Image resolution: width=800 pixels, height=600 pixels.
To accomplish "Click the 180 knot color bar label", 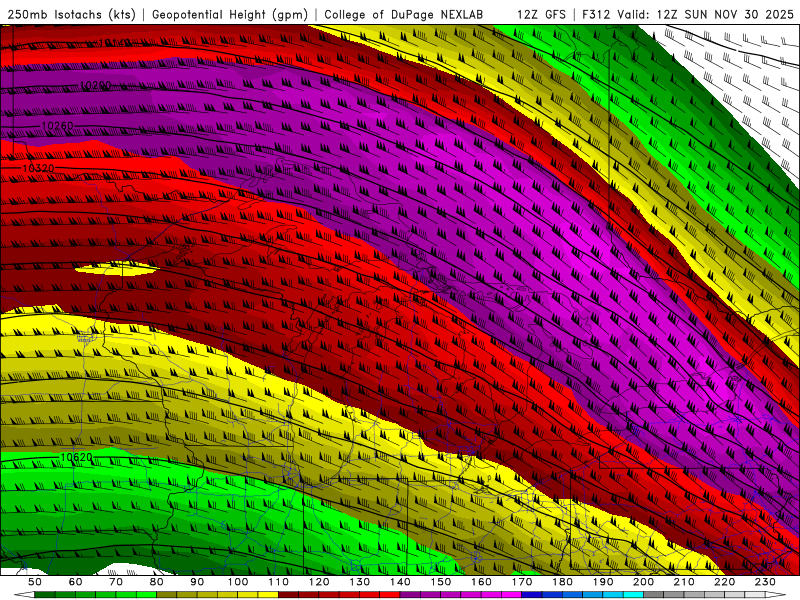I will pyautogui.click(x=562, y=582).
